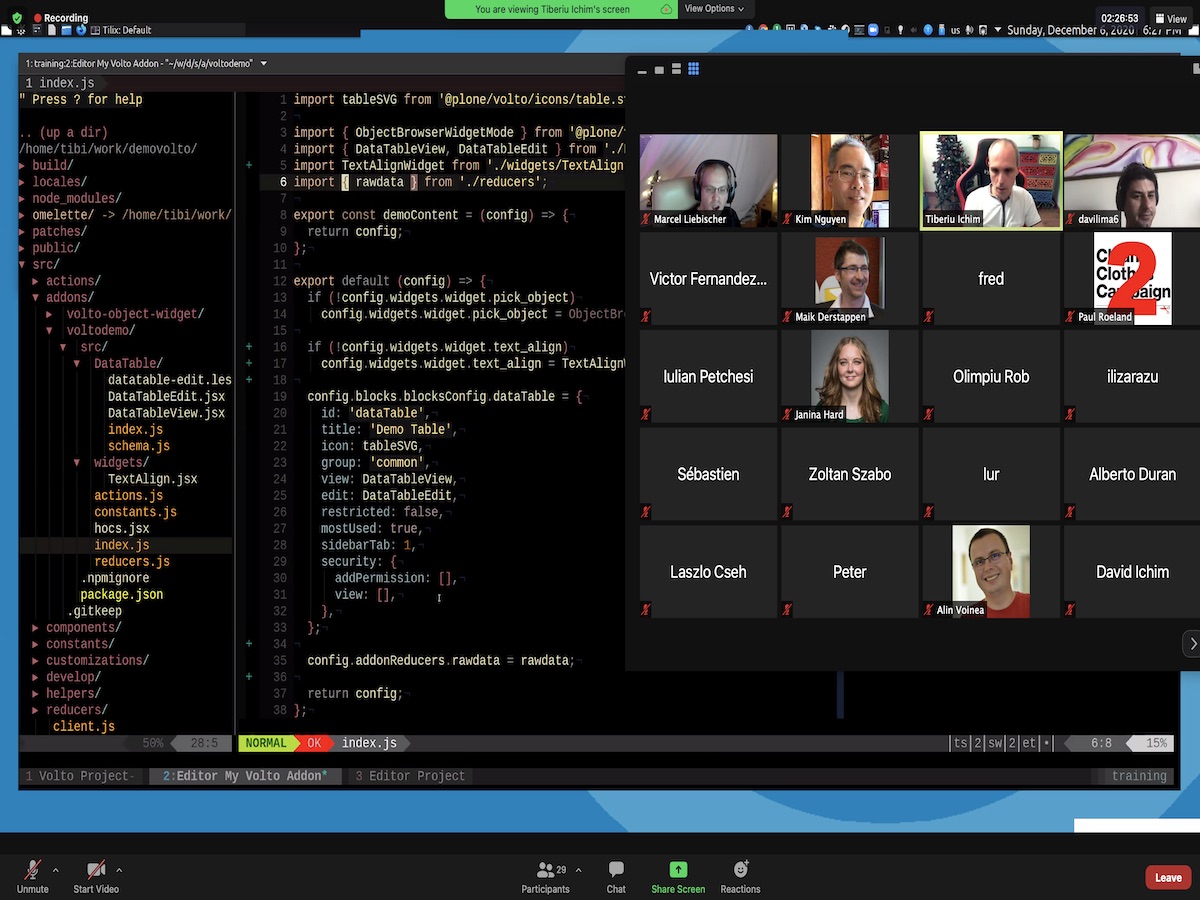Click the meeting timer 02:26:53
Viewport: 1200px width, 900px height.
(x=1119, y=18)
